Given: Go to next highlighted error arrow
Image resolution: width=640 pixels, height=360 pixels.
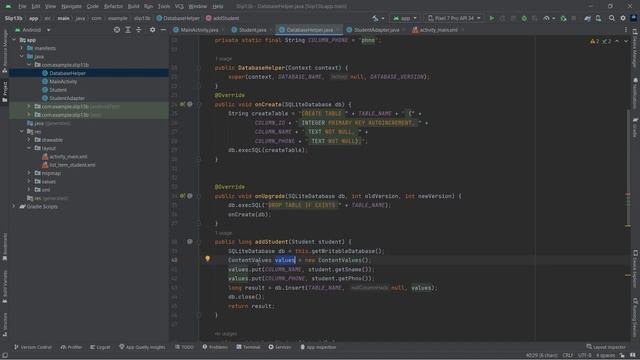Looking at the screenshot, I should click(x=626, y=41).
